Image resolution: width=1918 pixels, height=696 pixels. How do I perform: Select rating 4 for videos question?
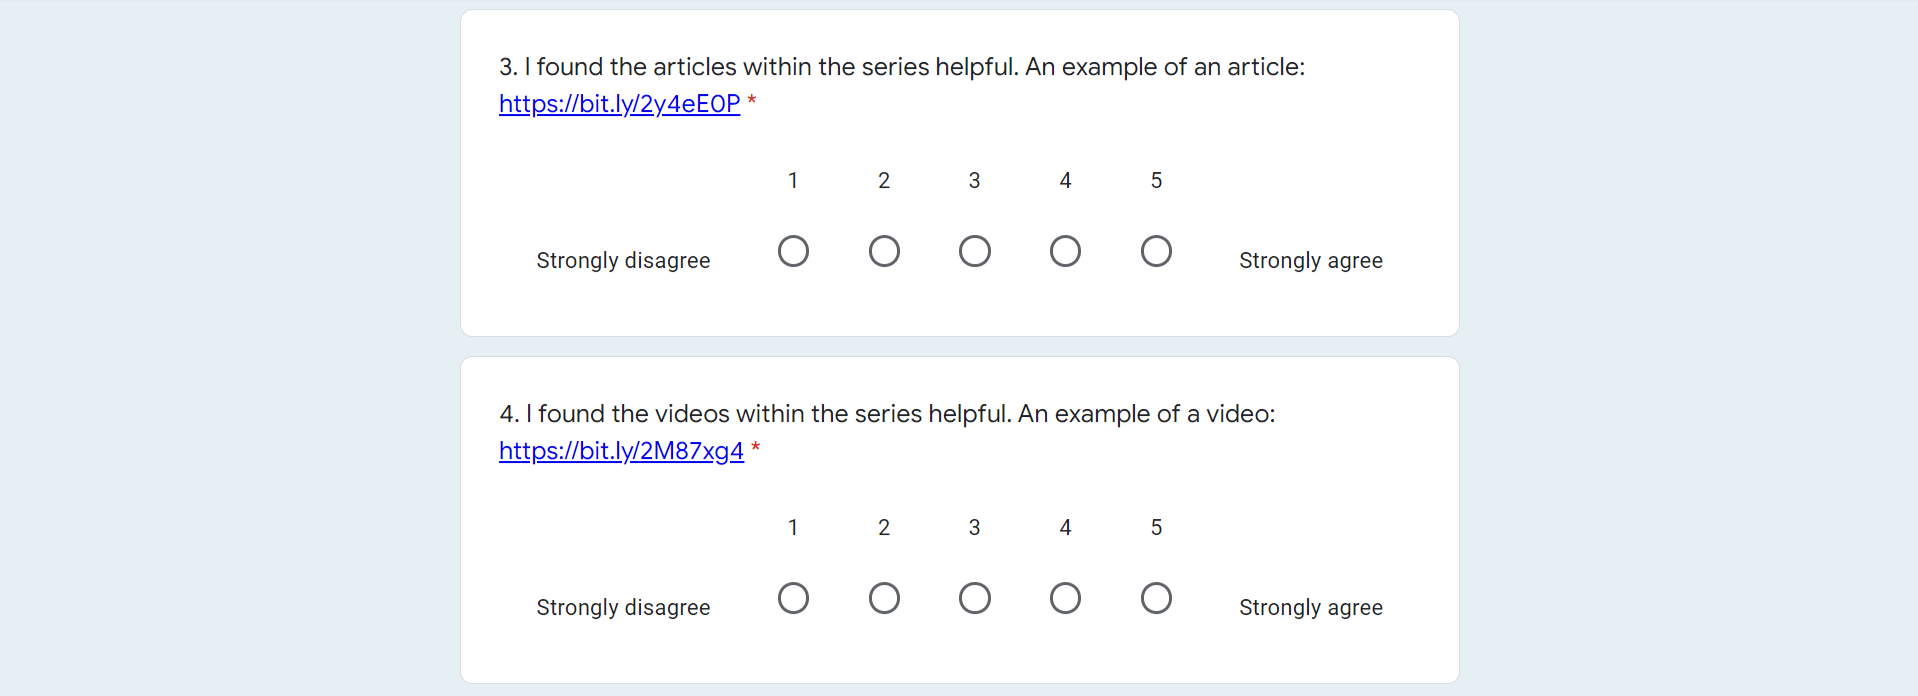[1065, 598]
